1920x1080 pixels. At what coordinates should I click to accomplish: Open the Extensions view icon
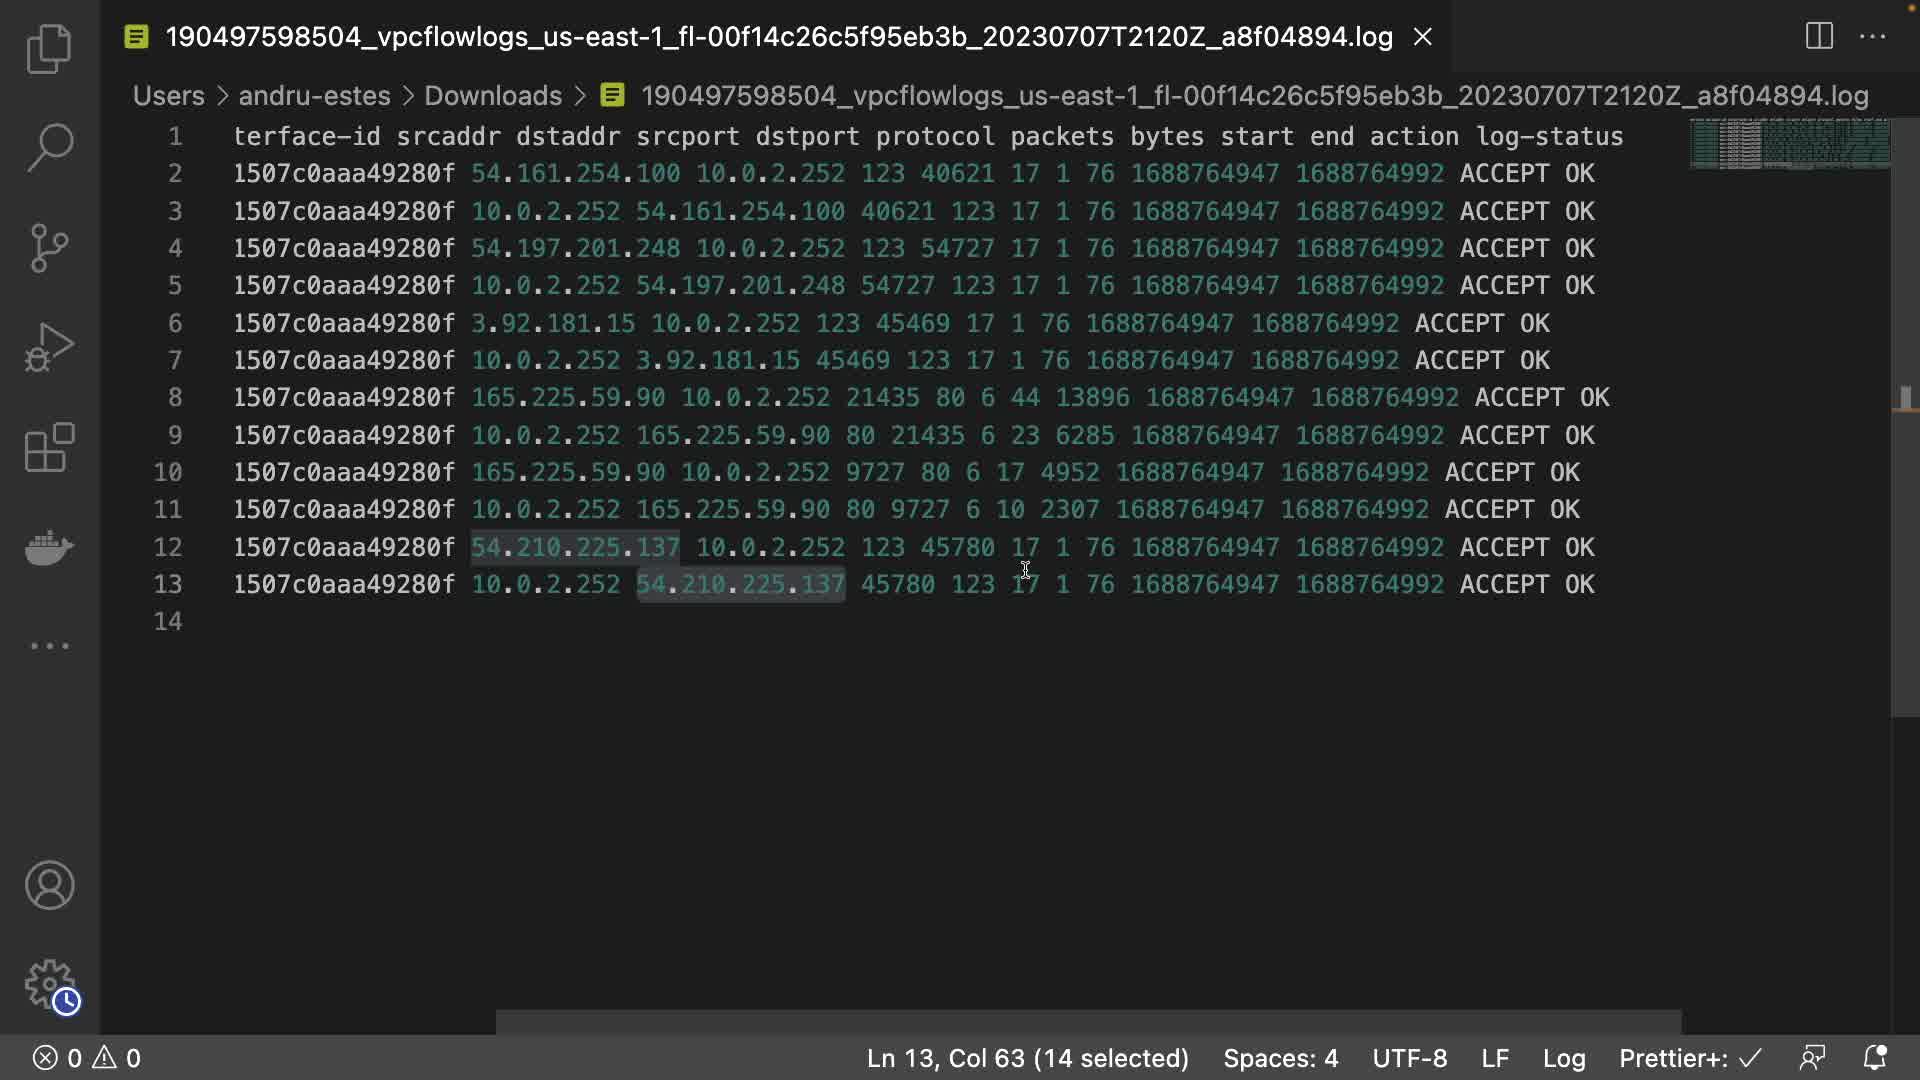tap(49, 447)
